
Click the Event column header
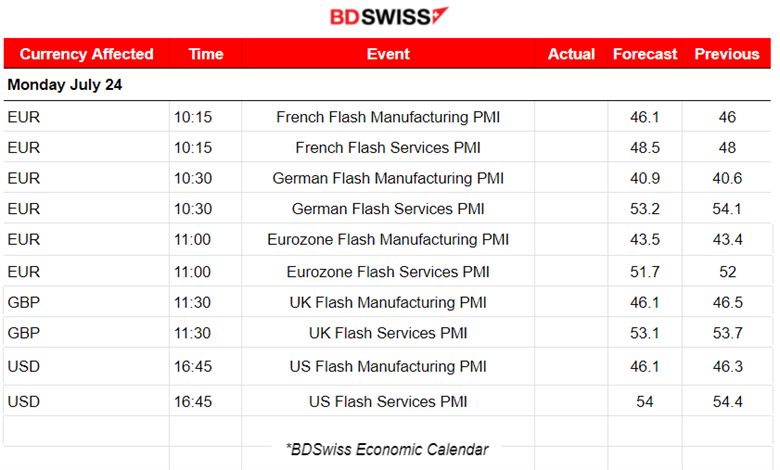pos(388,54)
